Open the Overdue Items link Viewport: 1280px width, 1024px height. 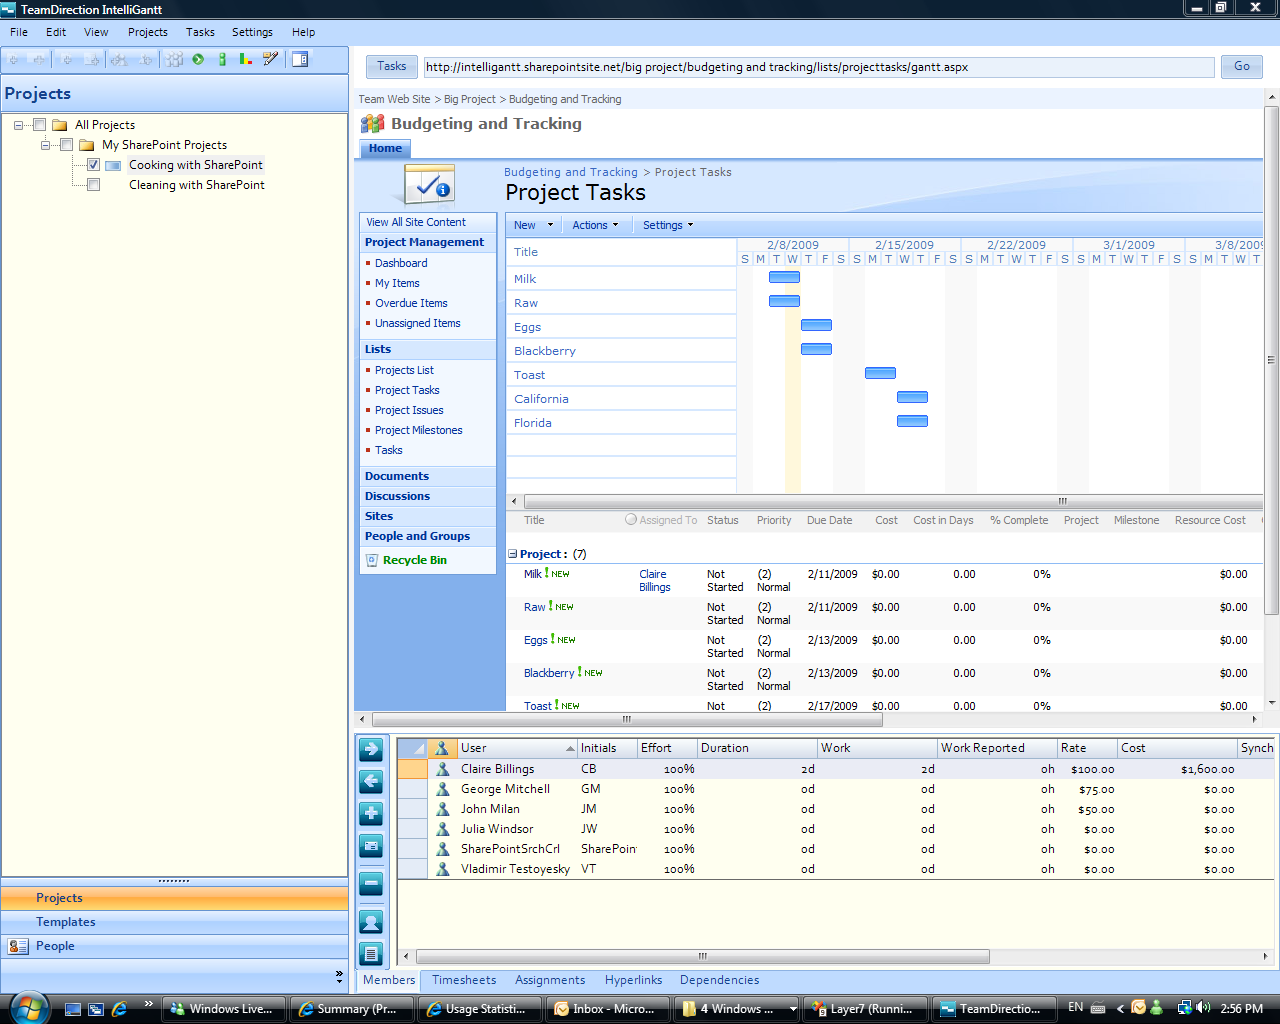point(411,303)
